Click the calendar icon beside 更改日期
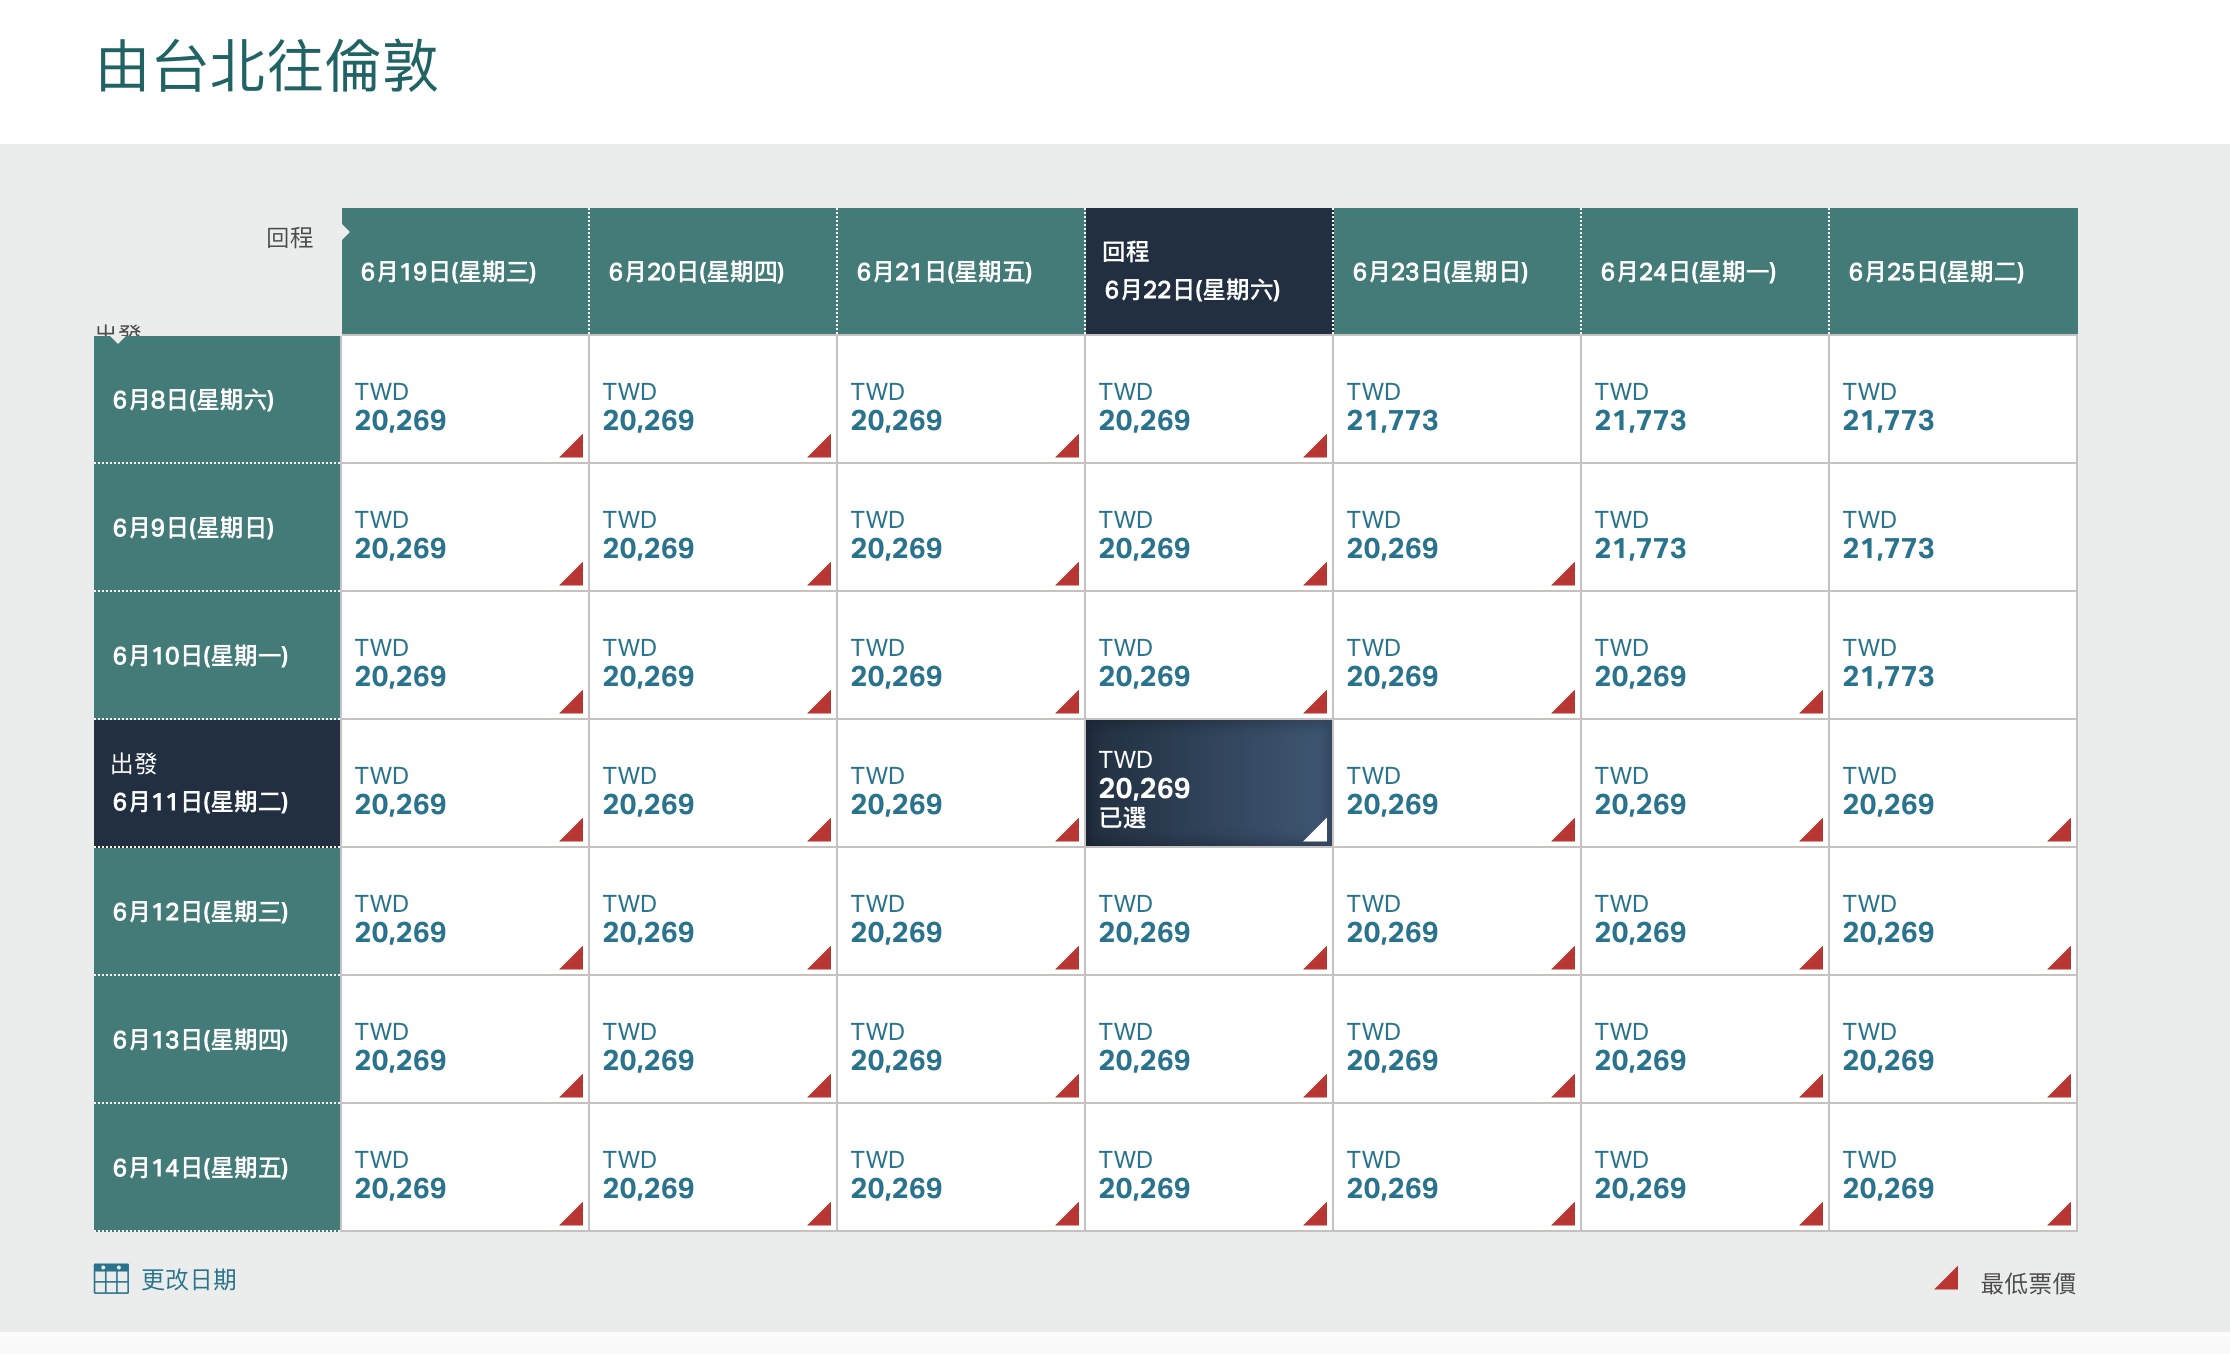 point(111,1278)
